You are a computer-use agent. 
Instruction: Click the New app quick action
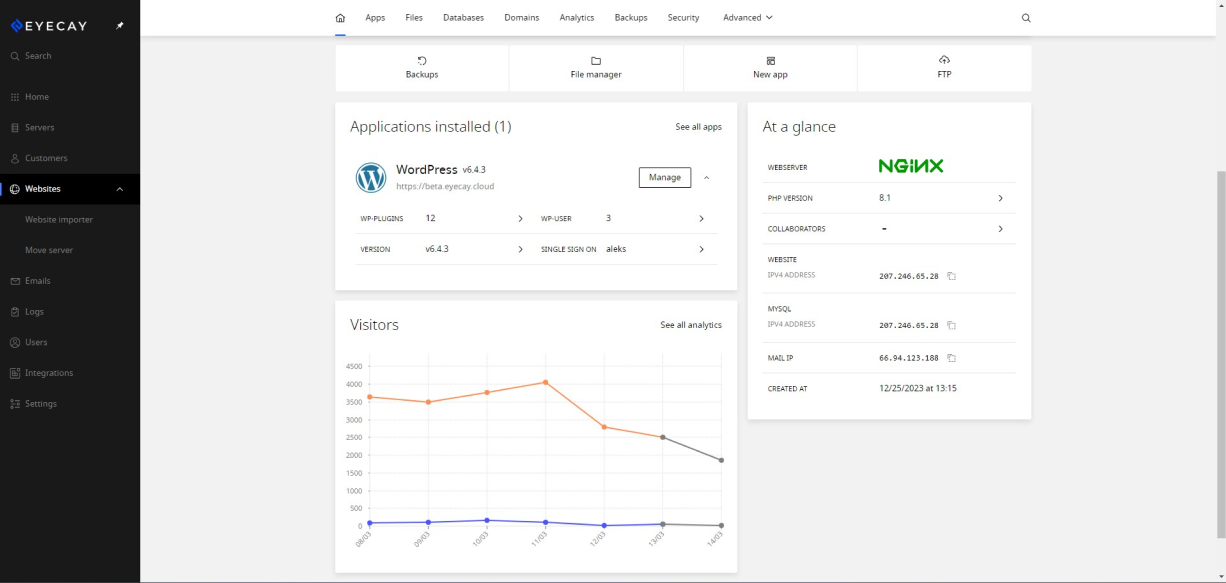(770, 68)
